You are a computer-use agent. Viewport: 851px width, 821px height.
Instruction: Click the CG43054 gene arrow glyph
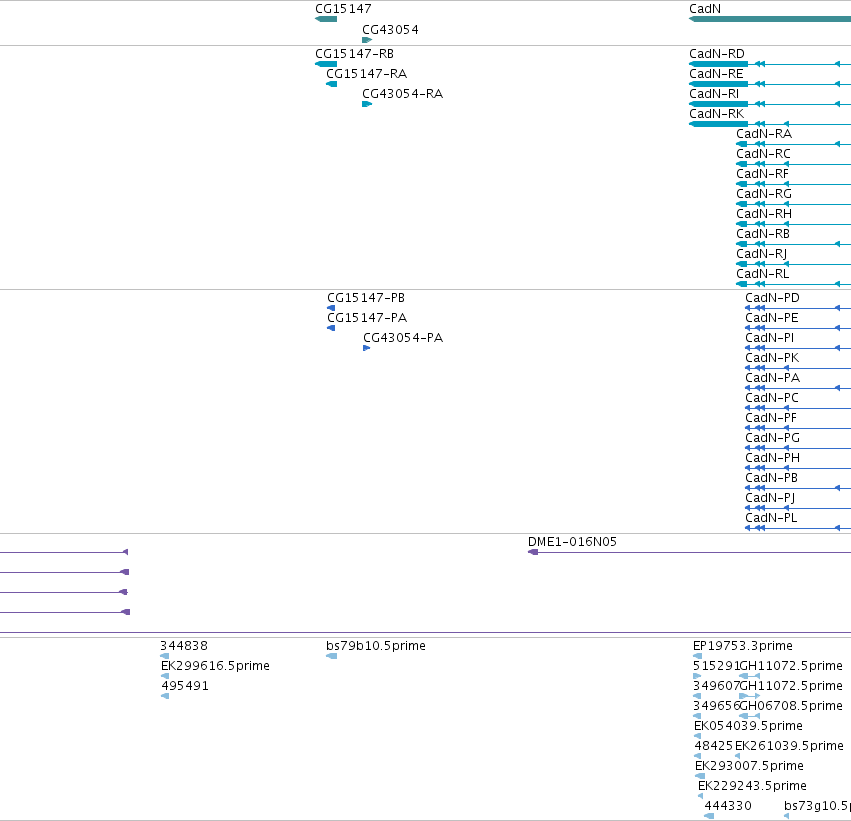pos(367,40)
